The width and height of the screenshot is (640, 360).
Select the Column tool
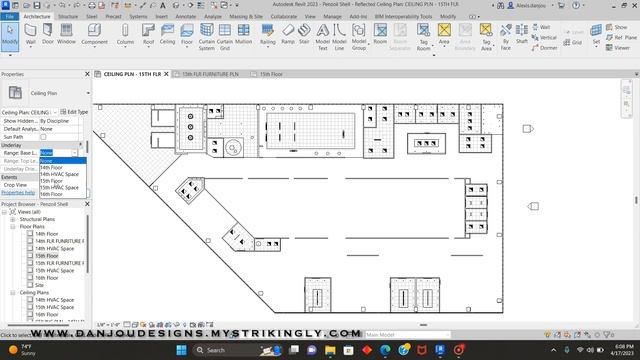(125, 35)
